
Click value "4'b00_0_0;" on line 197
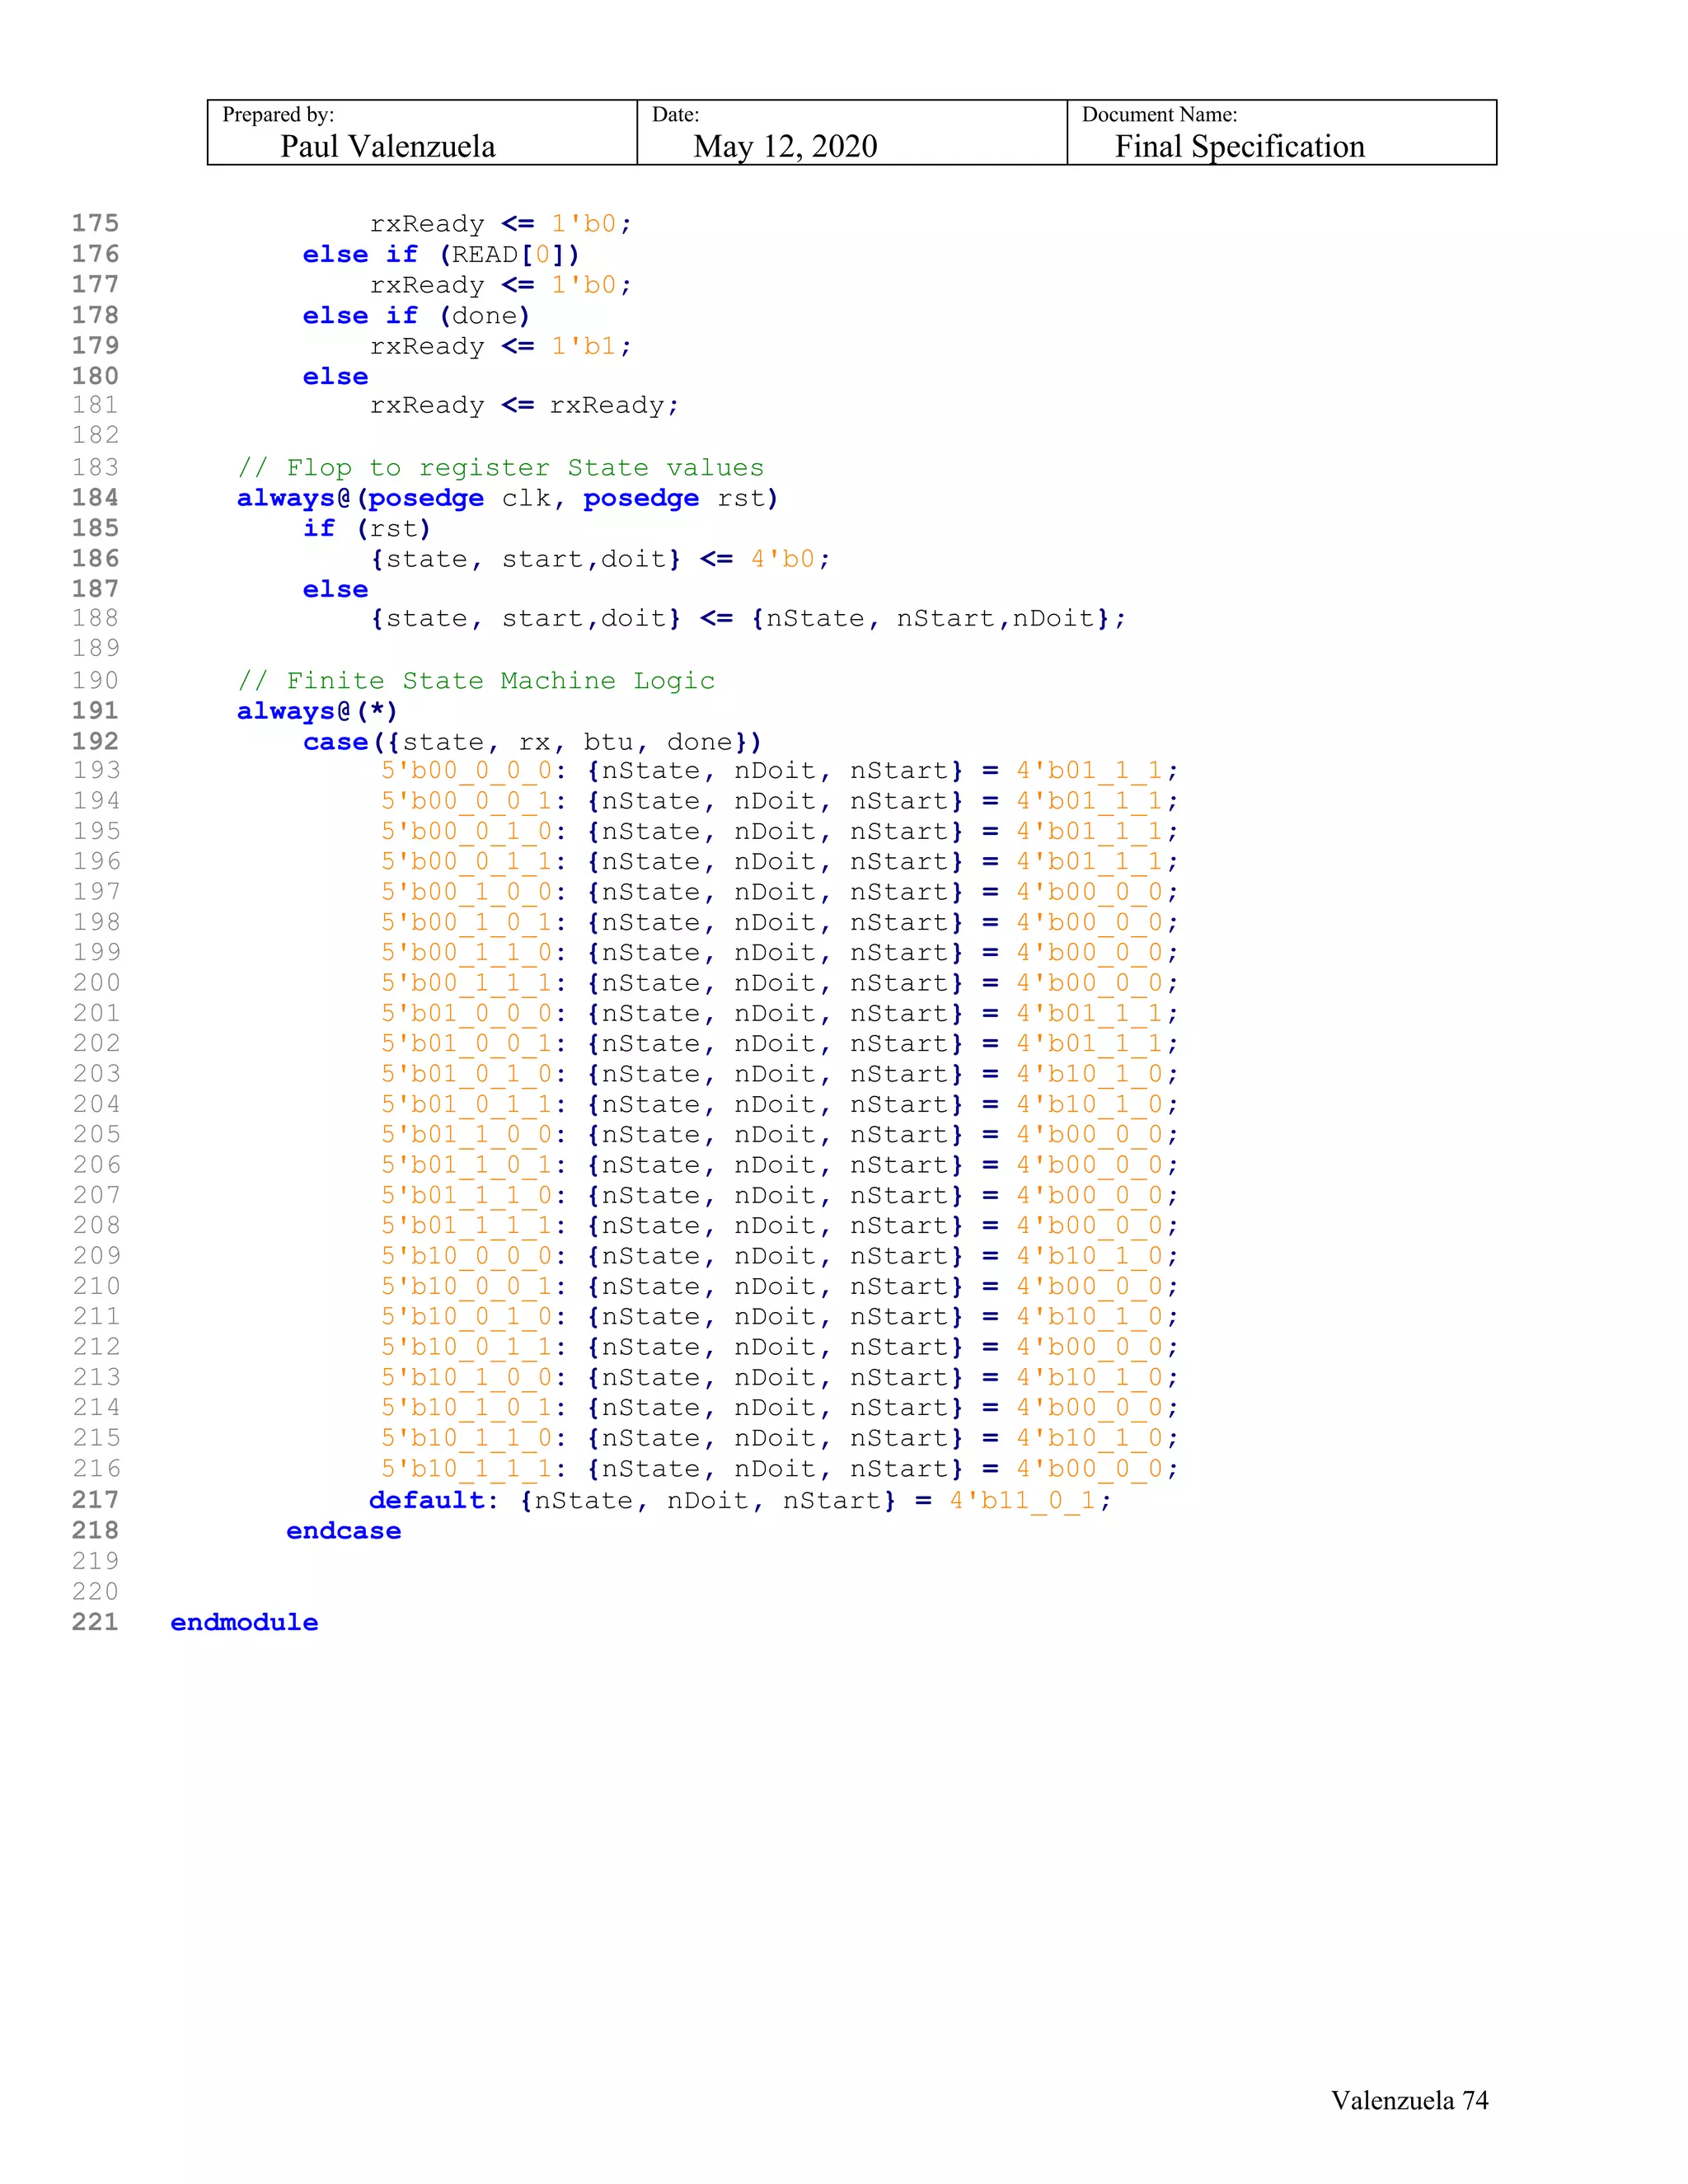[1097, 892]
